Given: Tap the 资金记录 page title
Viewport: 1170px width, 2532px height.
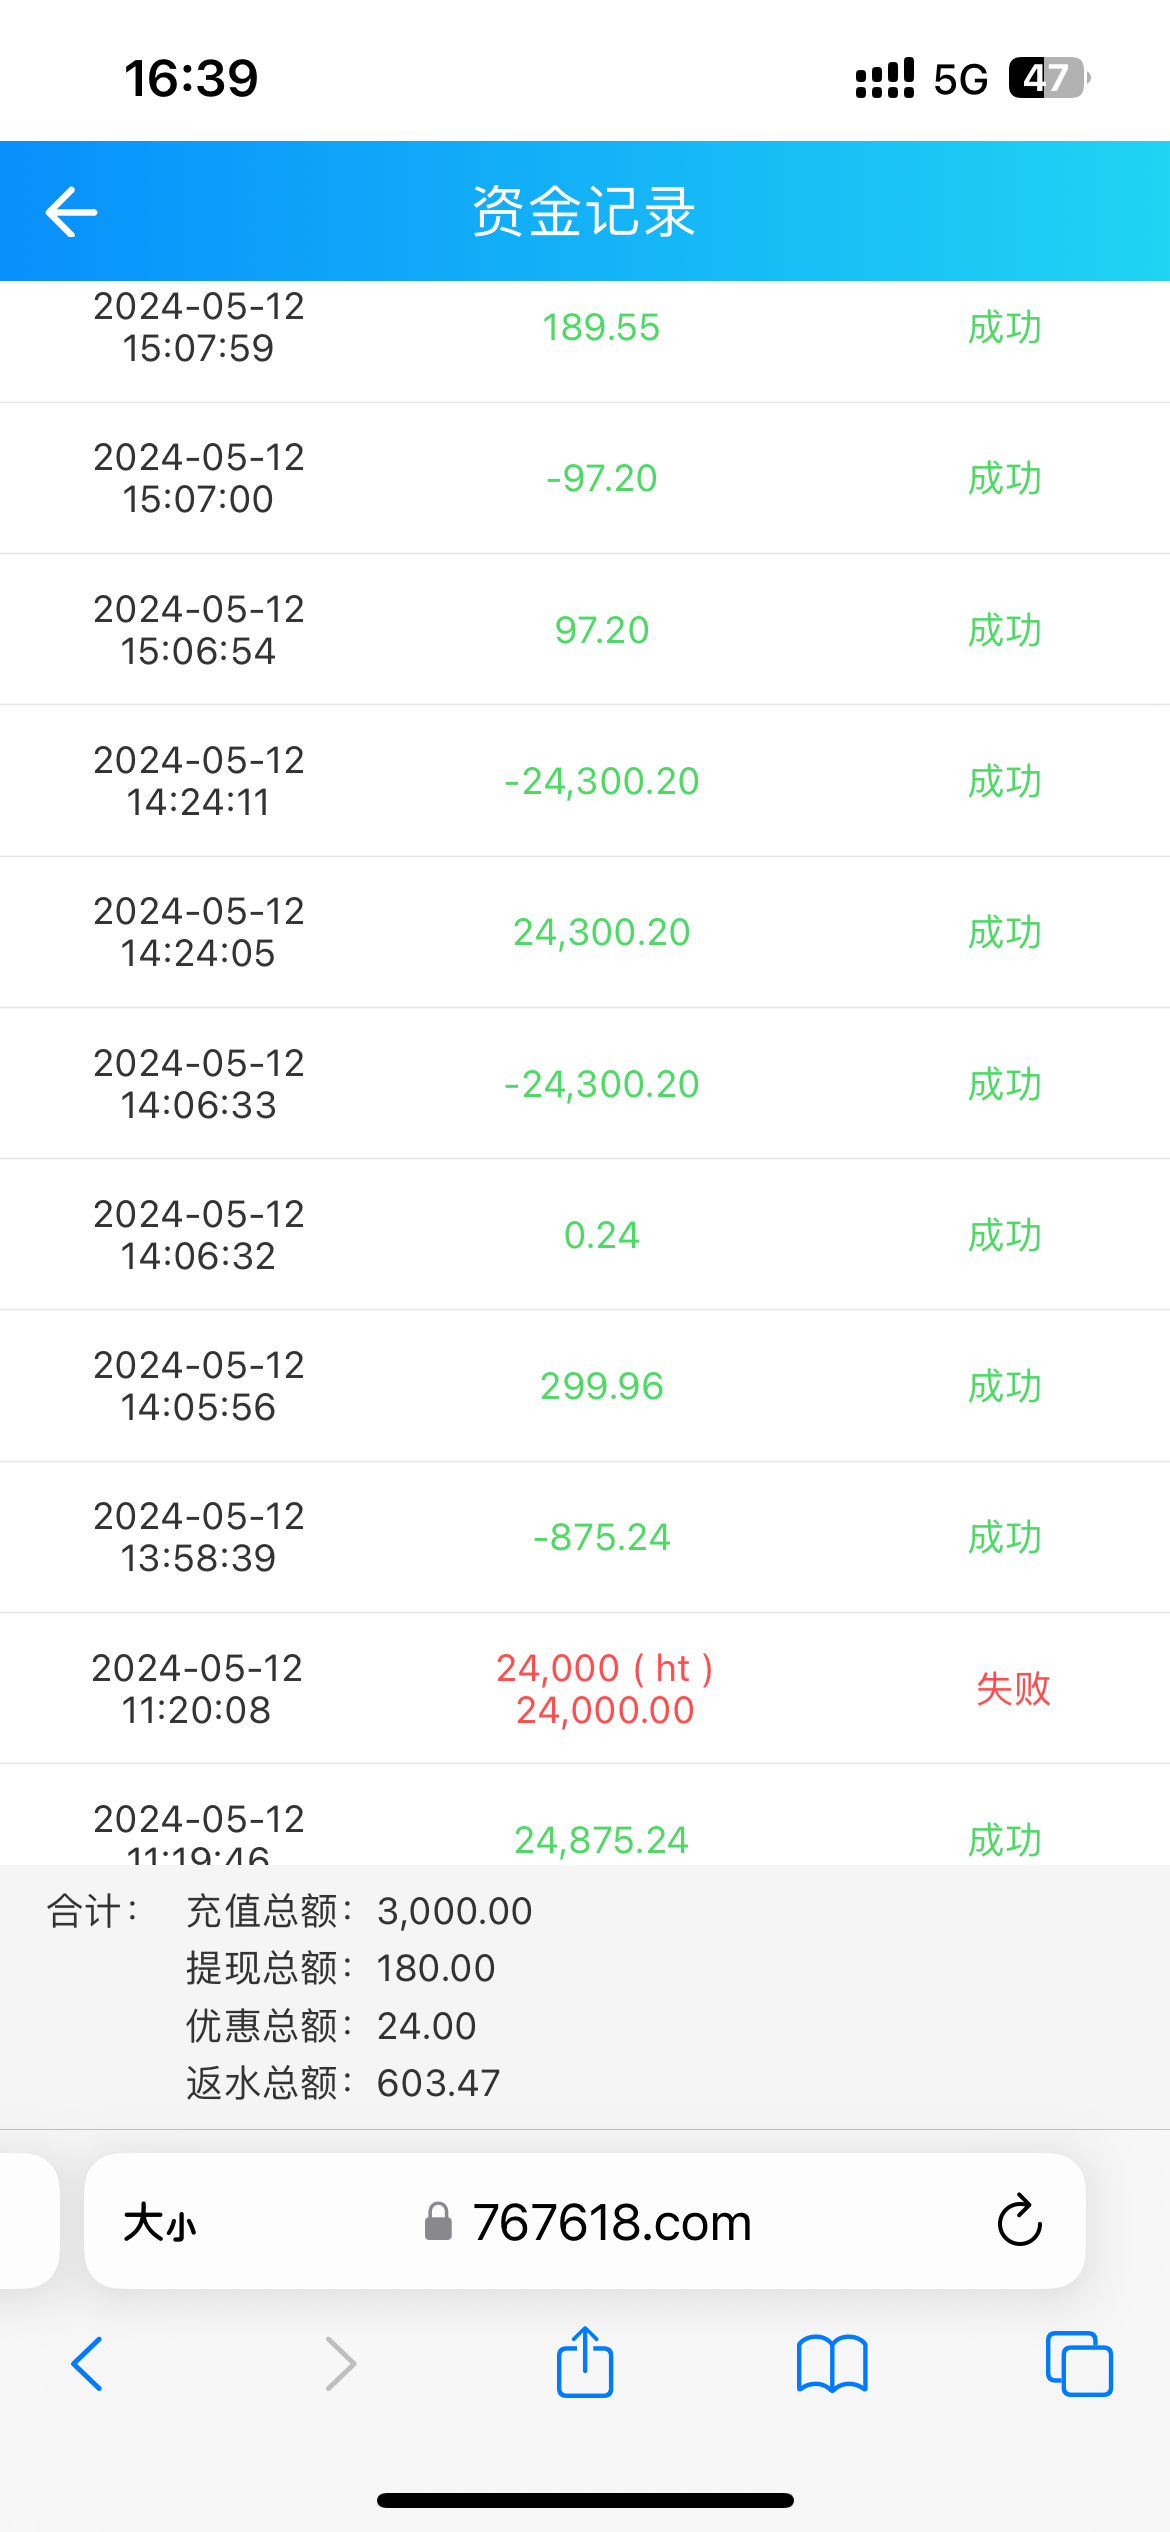Looking at the screenshot, I should coord(584,212).
